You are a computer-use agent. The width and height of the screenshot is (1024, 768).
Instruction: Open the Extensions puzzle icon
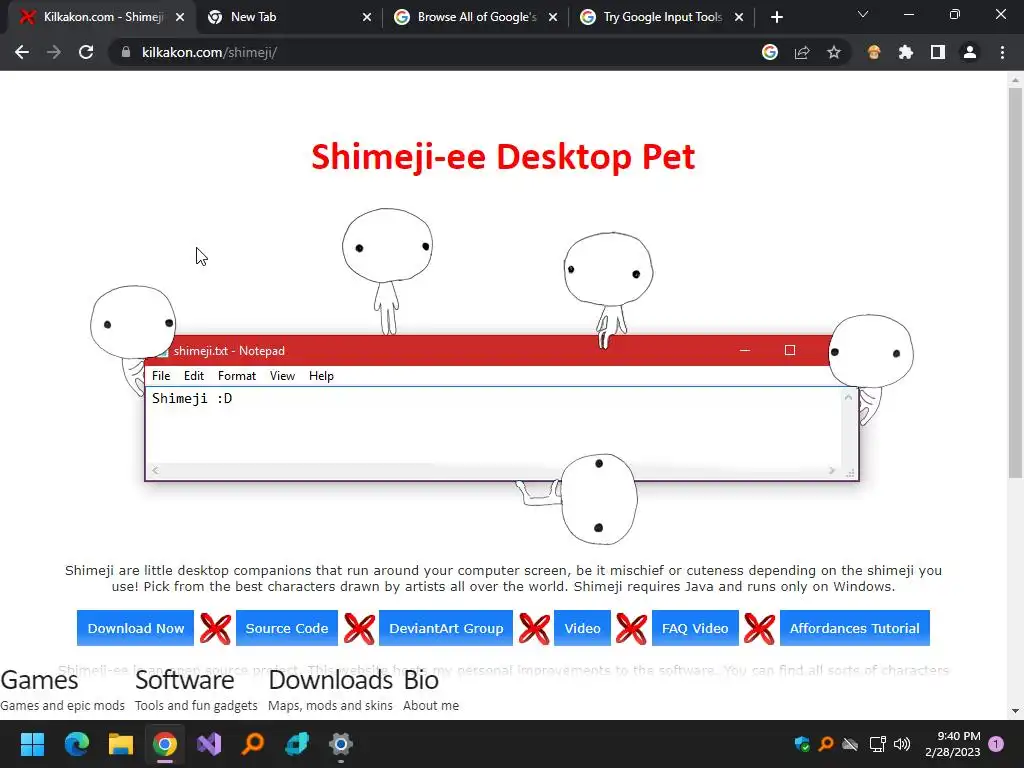pyautogui.click(x=906, y=52)
